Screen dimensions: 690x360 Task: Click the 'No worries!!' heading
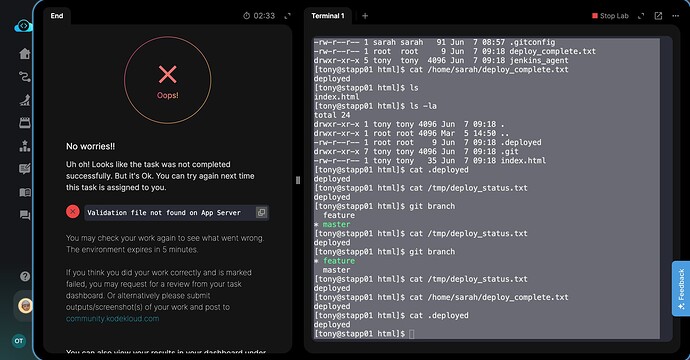click(91, 147)
